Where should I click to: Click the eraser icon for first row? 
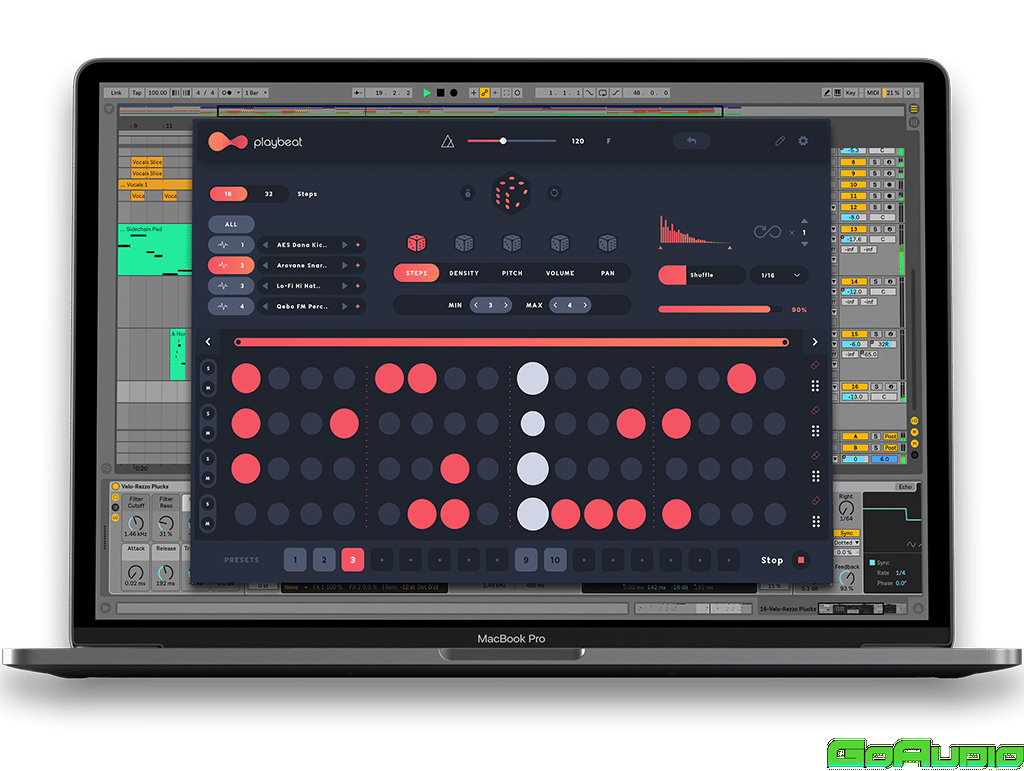pyautogui.click(x=815, y=366)
